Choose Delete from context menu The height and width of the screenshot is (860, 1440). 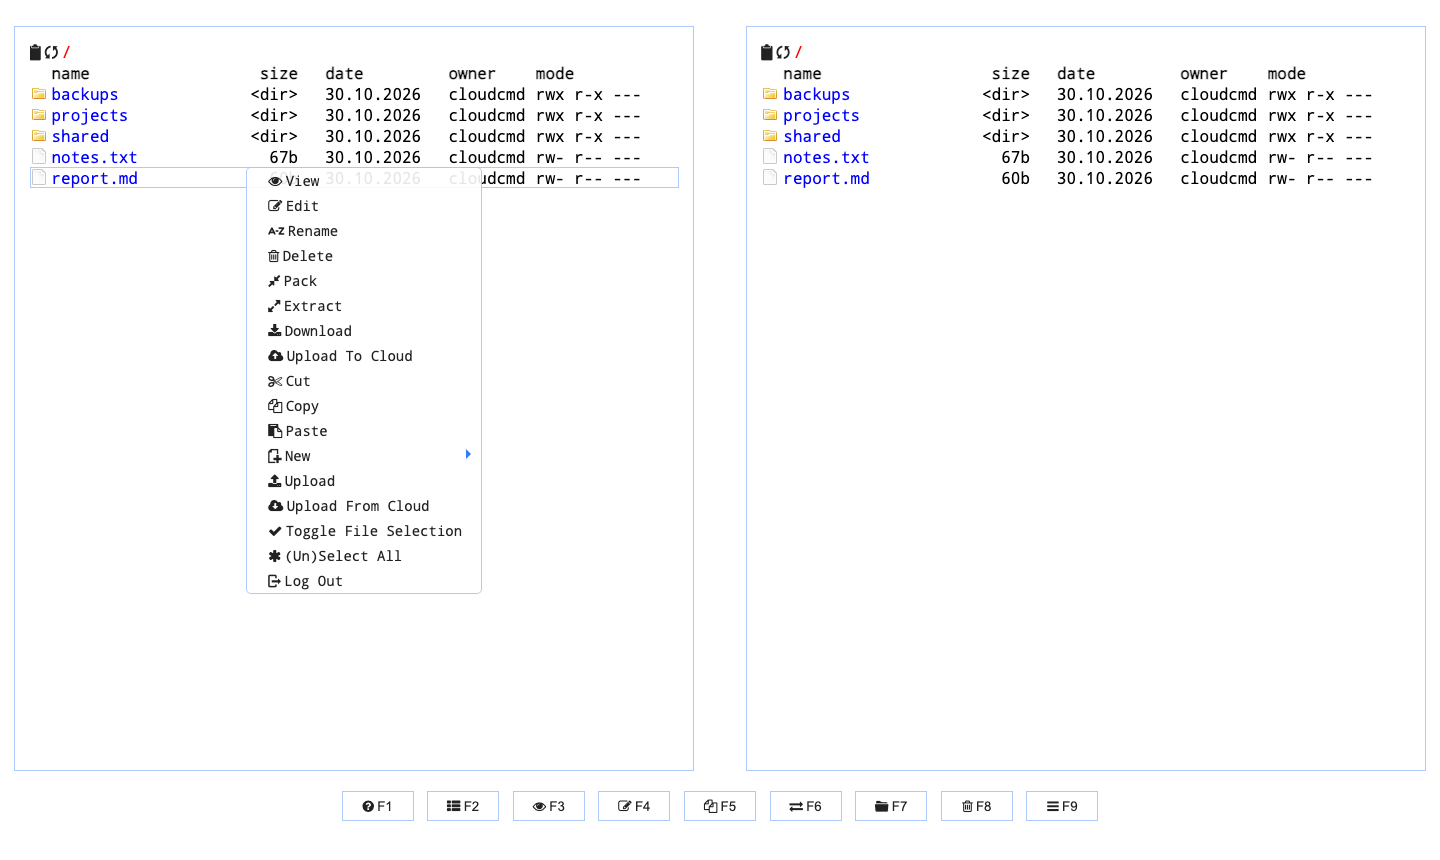pyautogui.click(x=364, y=256)
